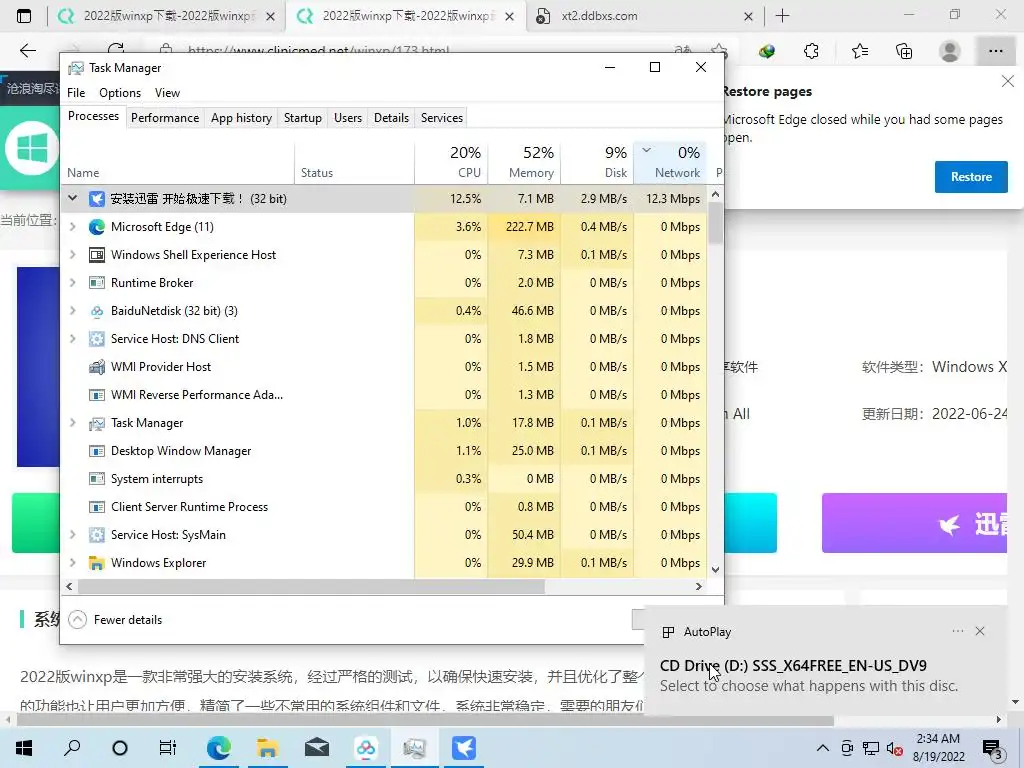Screen dimensions: 1024x768
Task: Open the Mail app from the taskbar
Action: [x=317, y=748]
